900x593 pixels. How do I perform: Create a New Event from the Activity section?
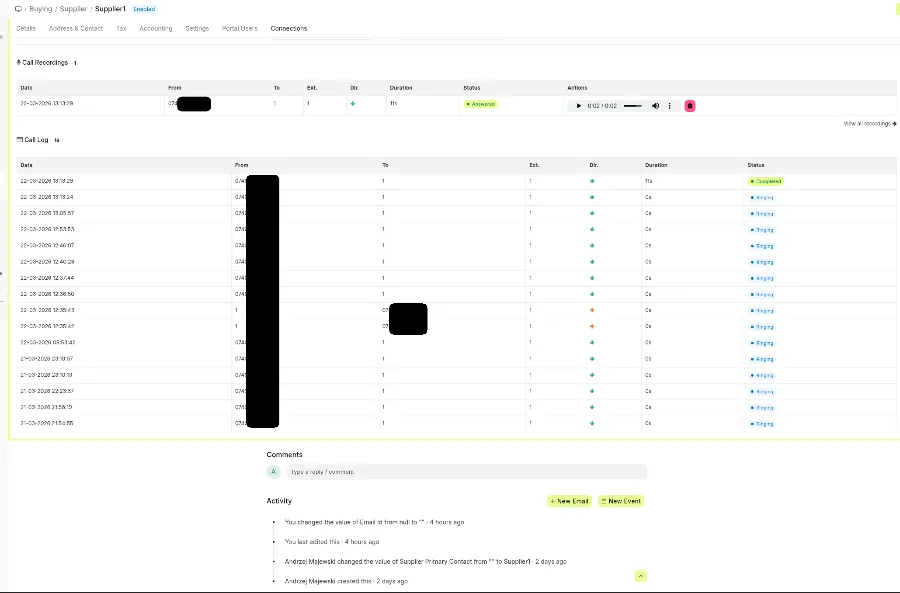621,501
